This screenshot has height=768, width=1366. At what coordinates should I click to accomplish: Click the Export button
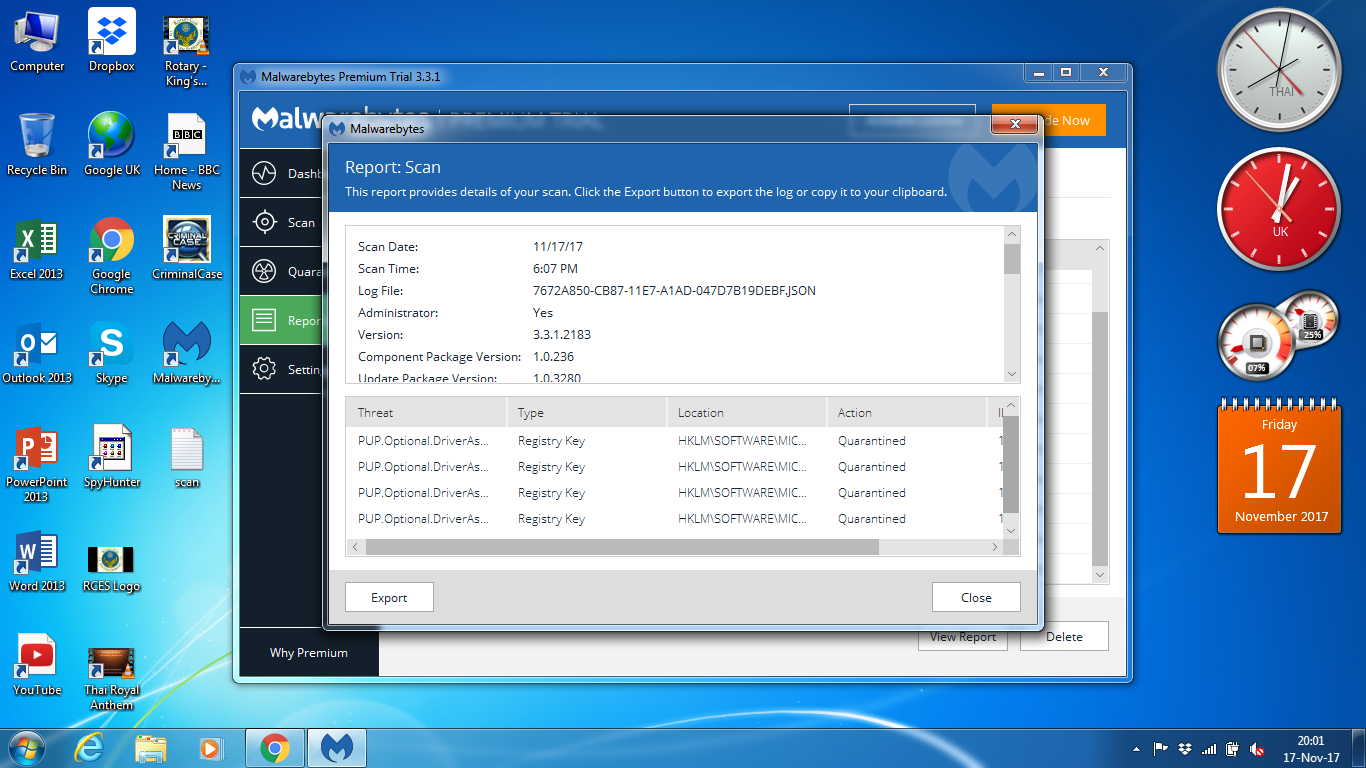pyautogui.click(x=389, y=597)
